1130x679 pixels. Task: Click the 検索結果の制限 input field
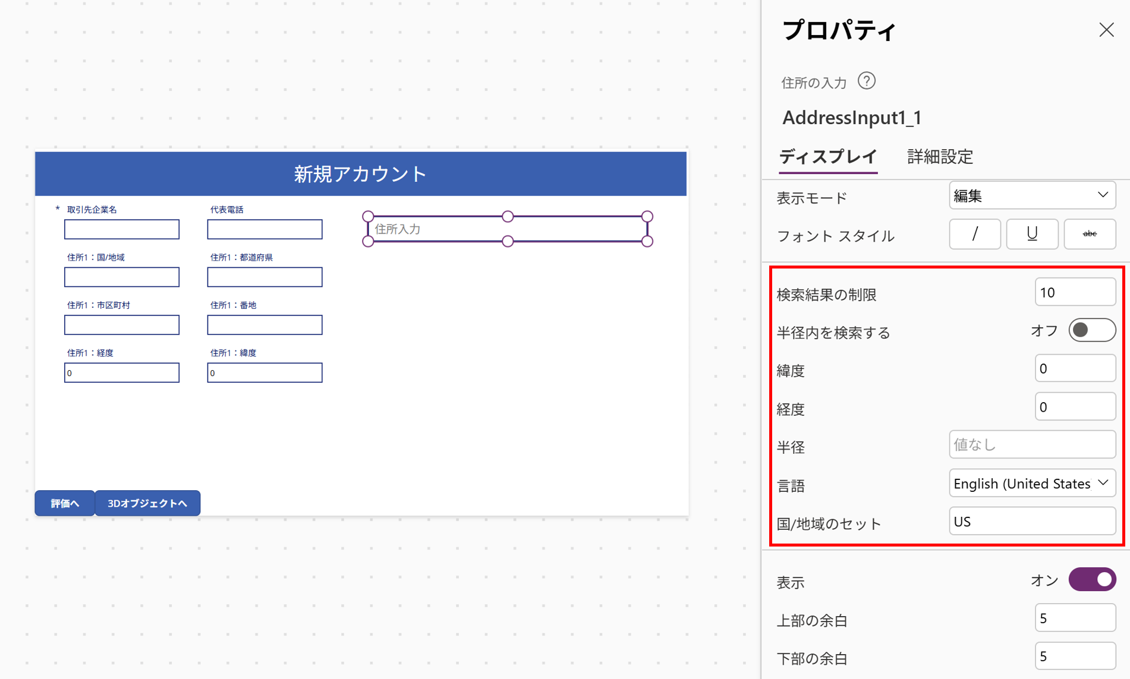pos(1074,293)
